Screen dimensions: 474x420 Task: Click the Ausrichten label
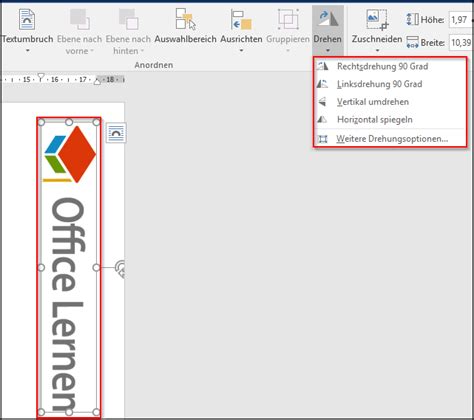(241, 39)
